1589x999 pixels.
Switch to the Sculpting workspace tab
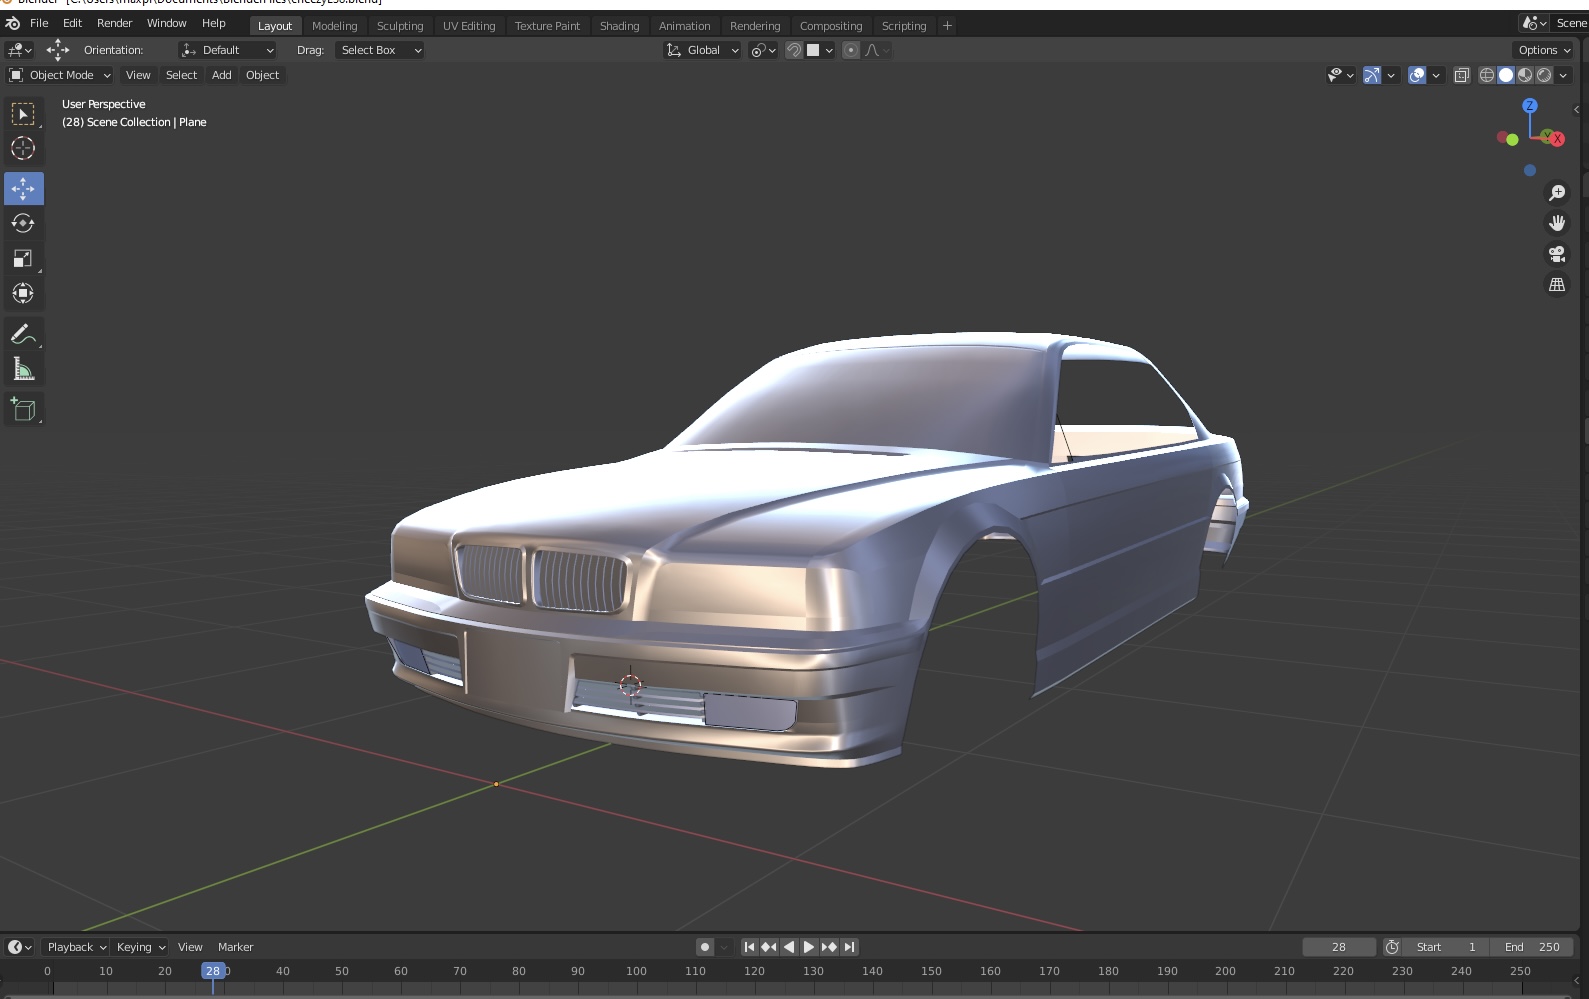(400, 26)
